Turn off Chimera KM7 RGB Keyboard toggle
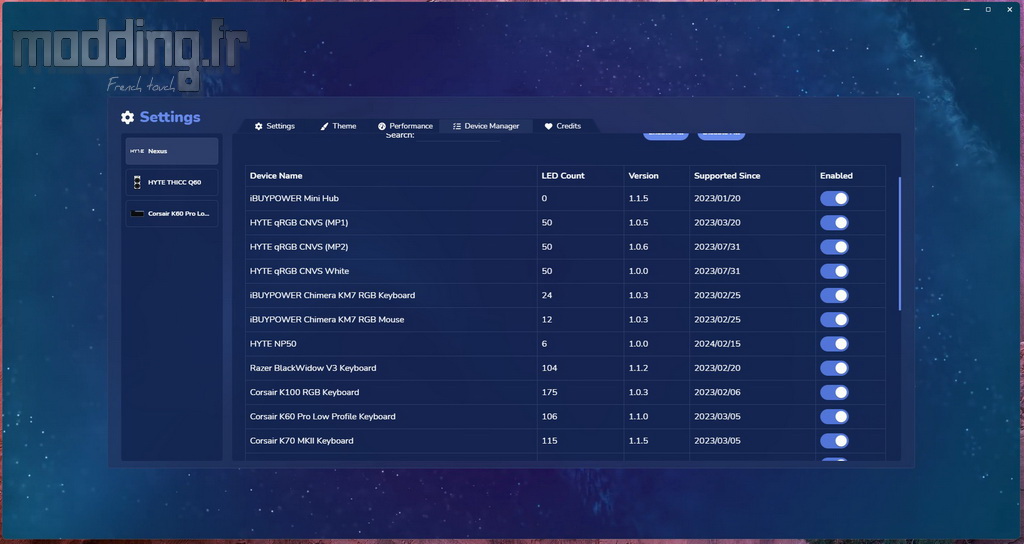 (834, 295)
